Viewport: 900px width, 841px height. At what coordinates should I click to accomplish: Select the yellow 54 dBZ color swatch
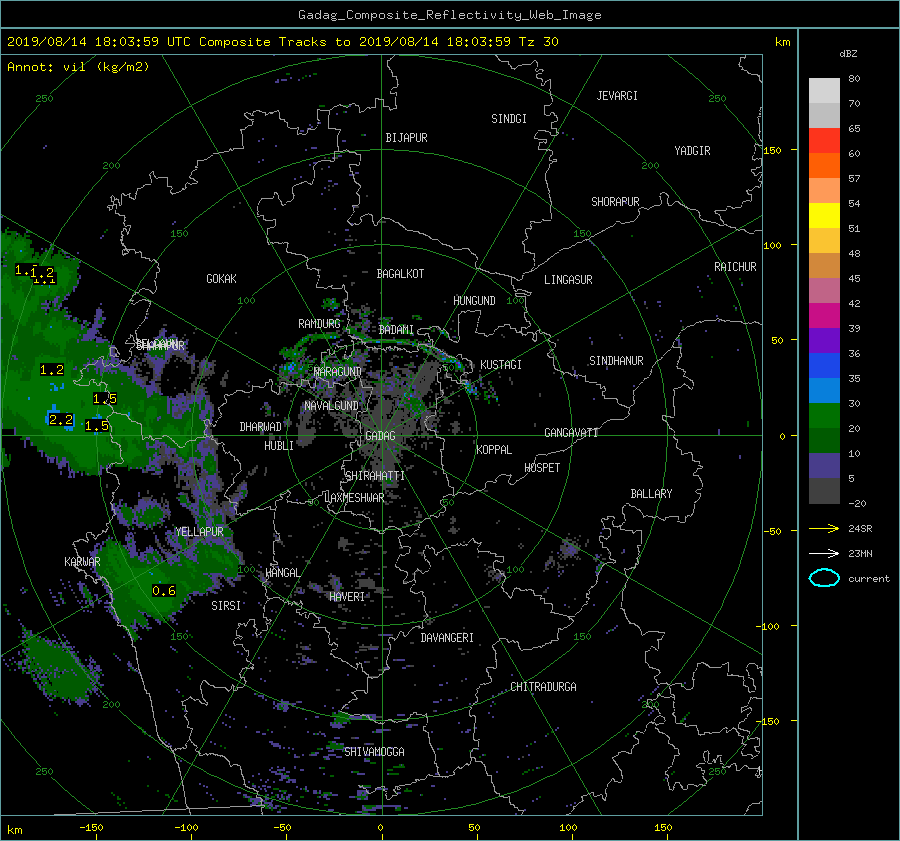click(824, 215)
